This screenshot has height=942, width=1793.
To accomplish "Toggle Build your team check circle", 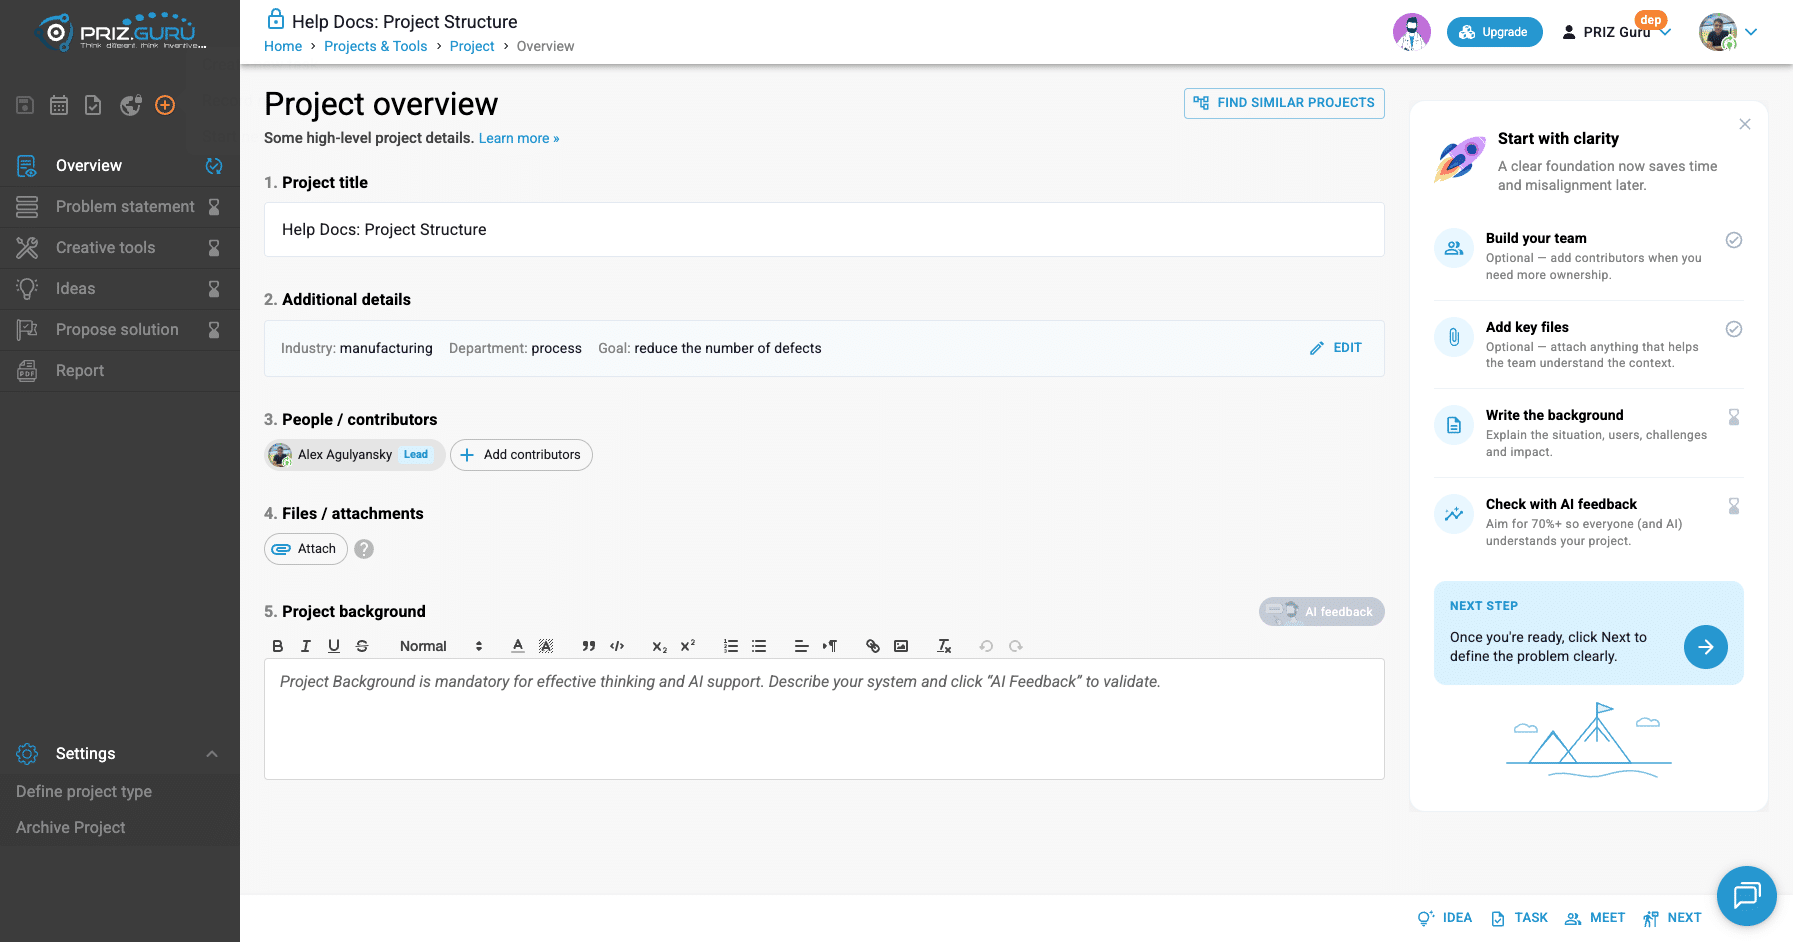I will coord(1734,240).
